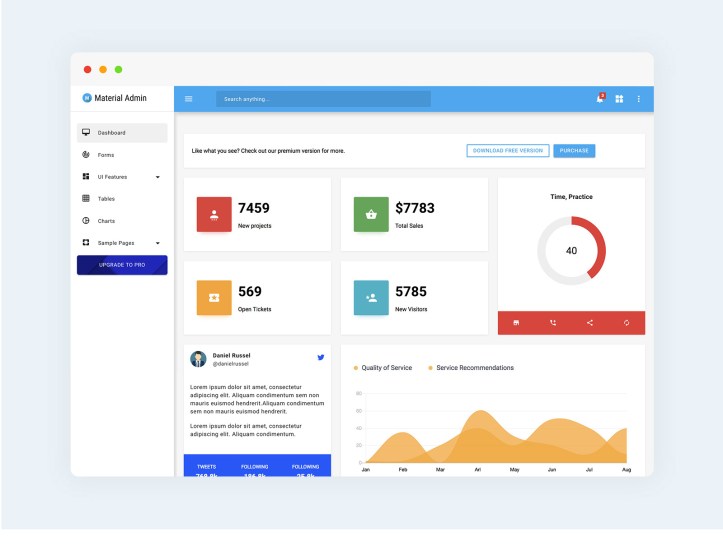Image resolution: width=723 pixels, height=546 pixels.
Task: Open the notifications bell icon
Action: tap(600, 99)
